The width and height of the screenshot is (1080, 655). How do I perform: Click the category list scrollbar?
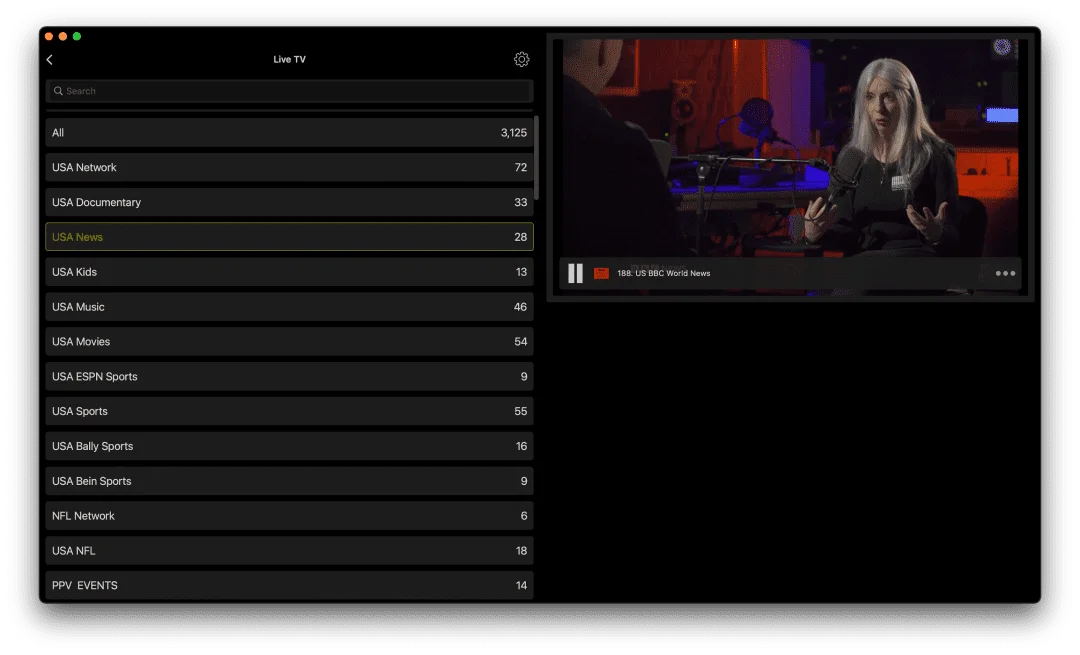537,158
